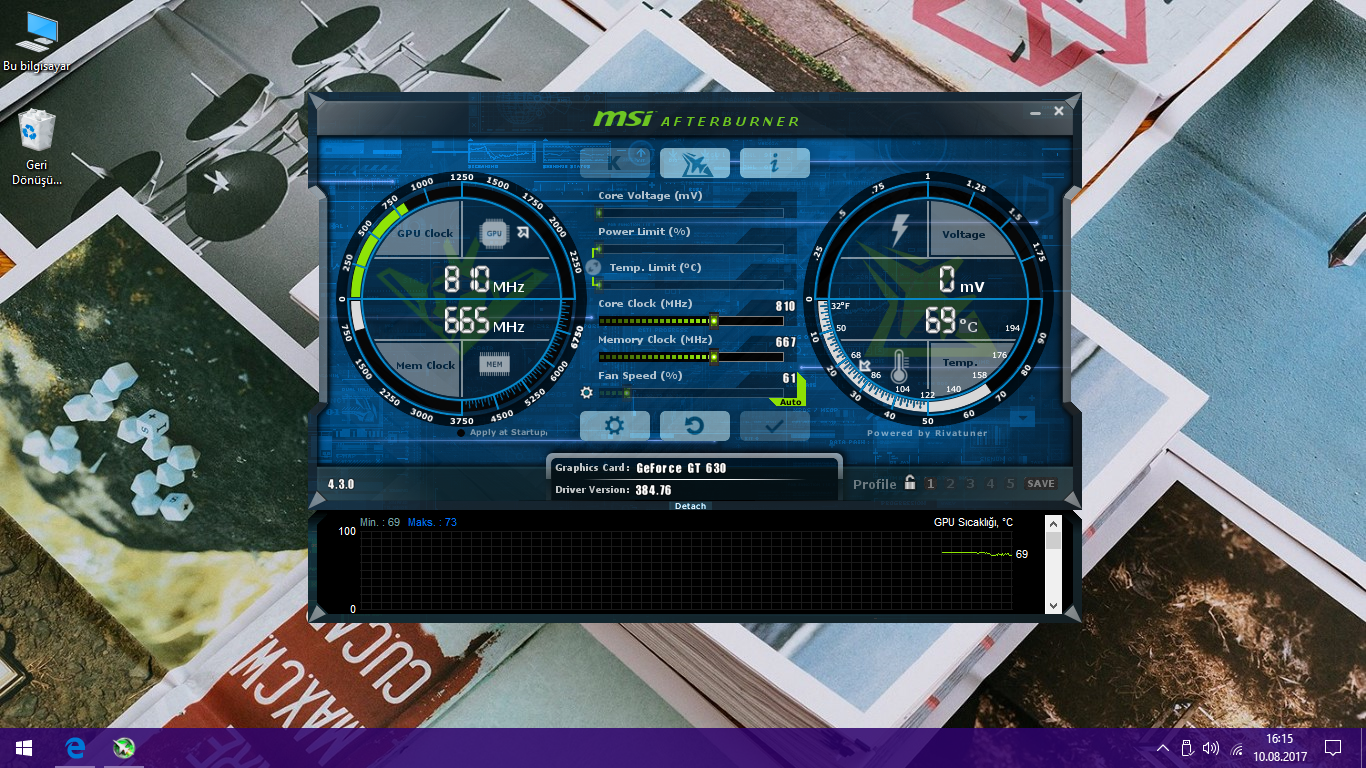The height and width of the screenshot is (768, 1366).
Task: Click the SAVE profile button
Action: coord(1041,484)
